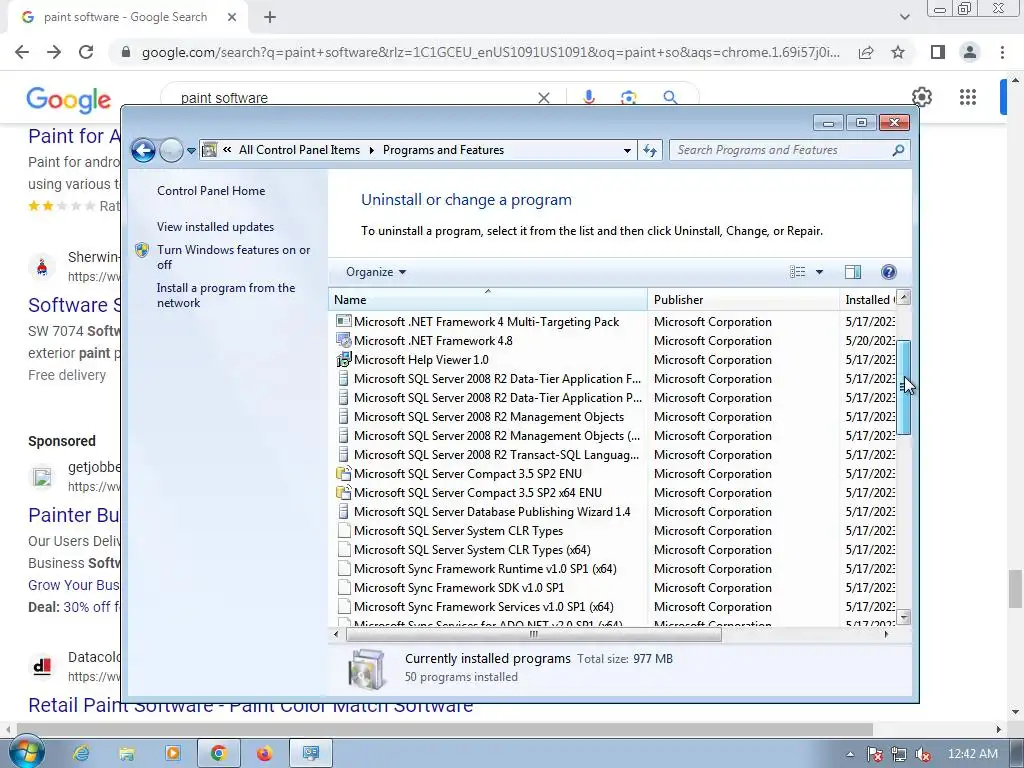Open Internet Explorer from the taskbar
This screenshot has width=1024, height=768.
[x=81, y=754]
